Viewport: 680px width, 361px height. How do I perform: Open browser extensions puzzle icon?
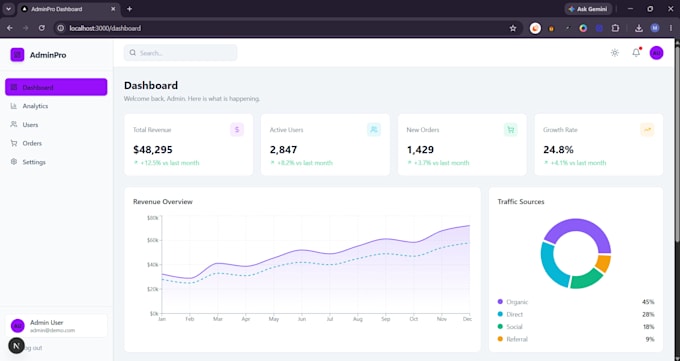[615, 28]
